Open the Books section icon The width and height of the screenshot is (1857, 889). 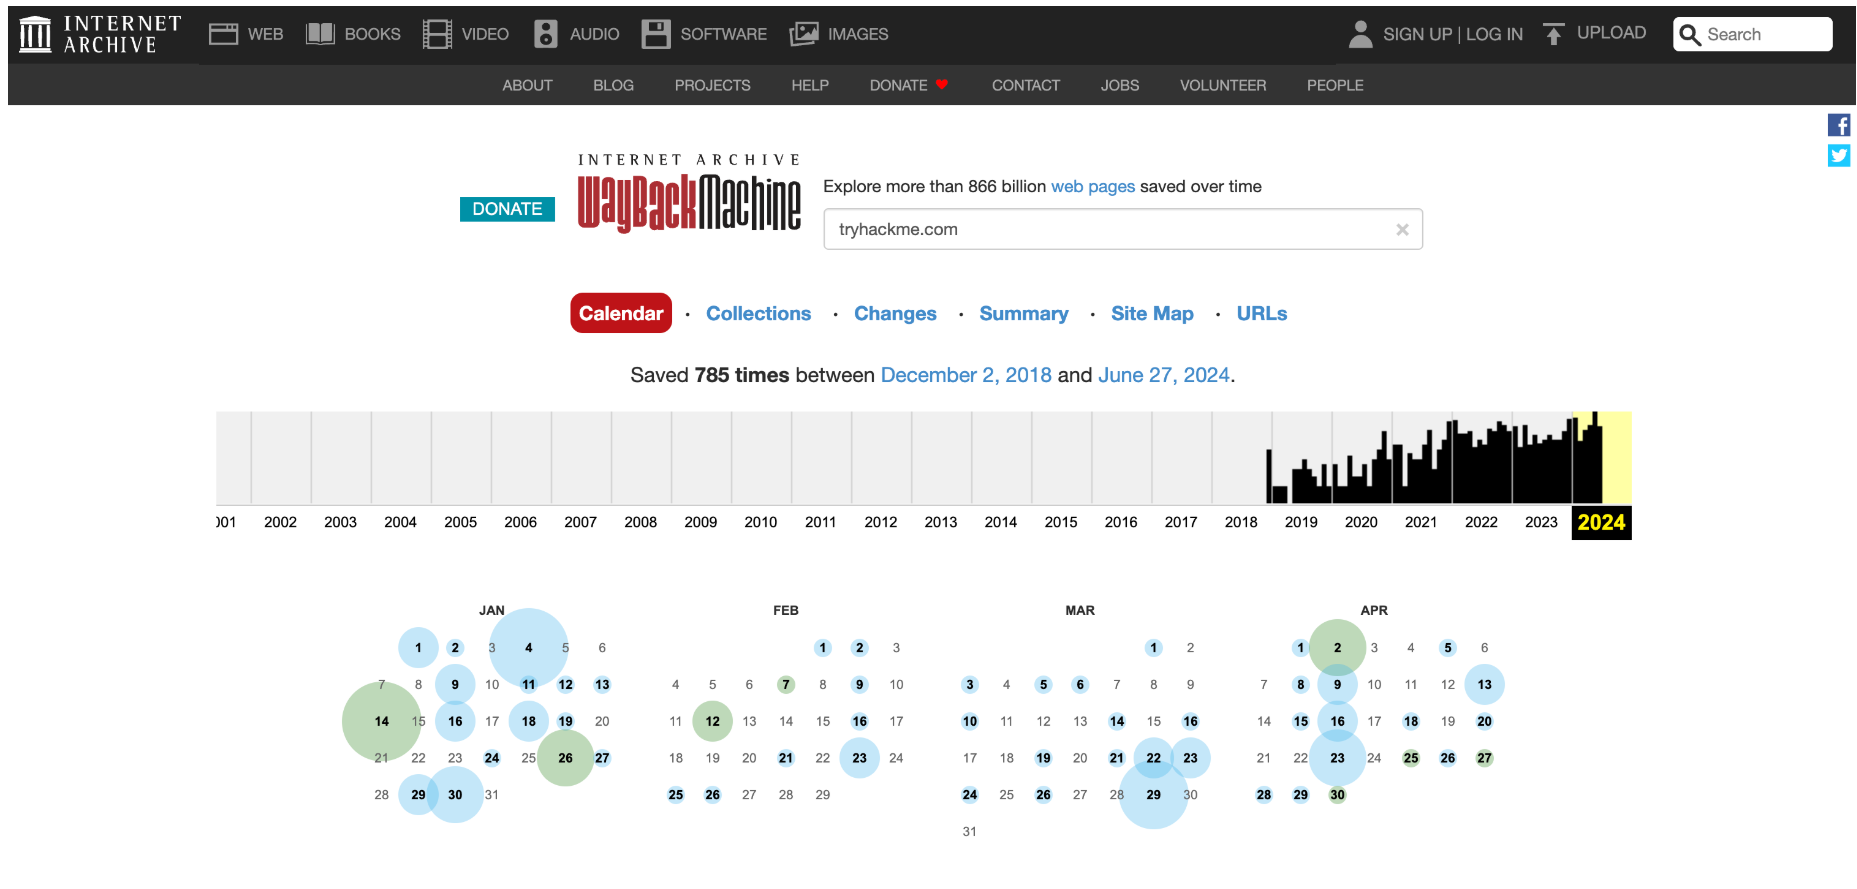coord(320,34)
